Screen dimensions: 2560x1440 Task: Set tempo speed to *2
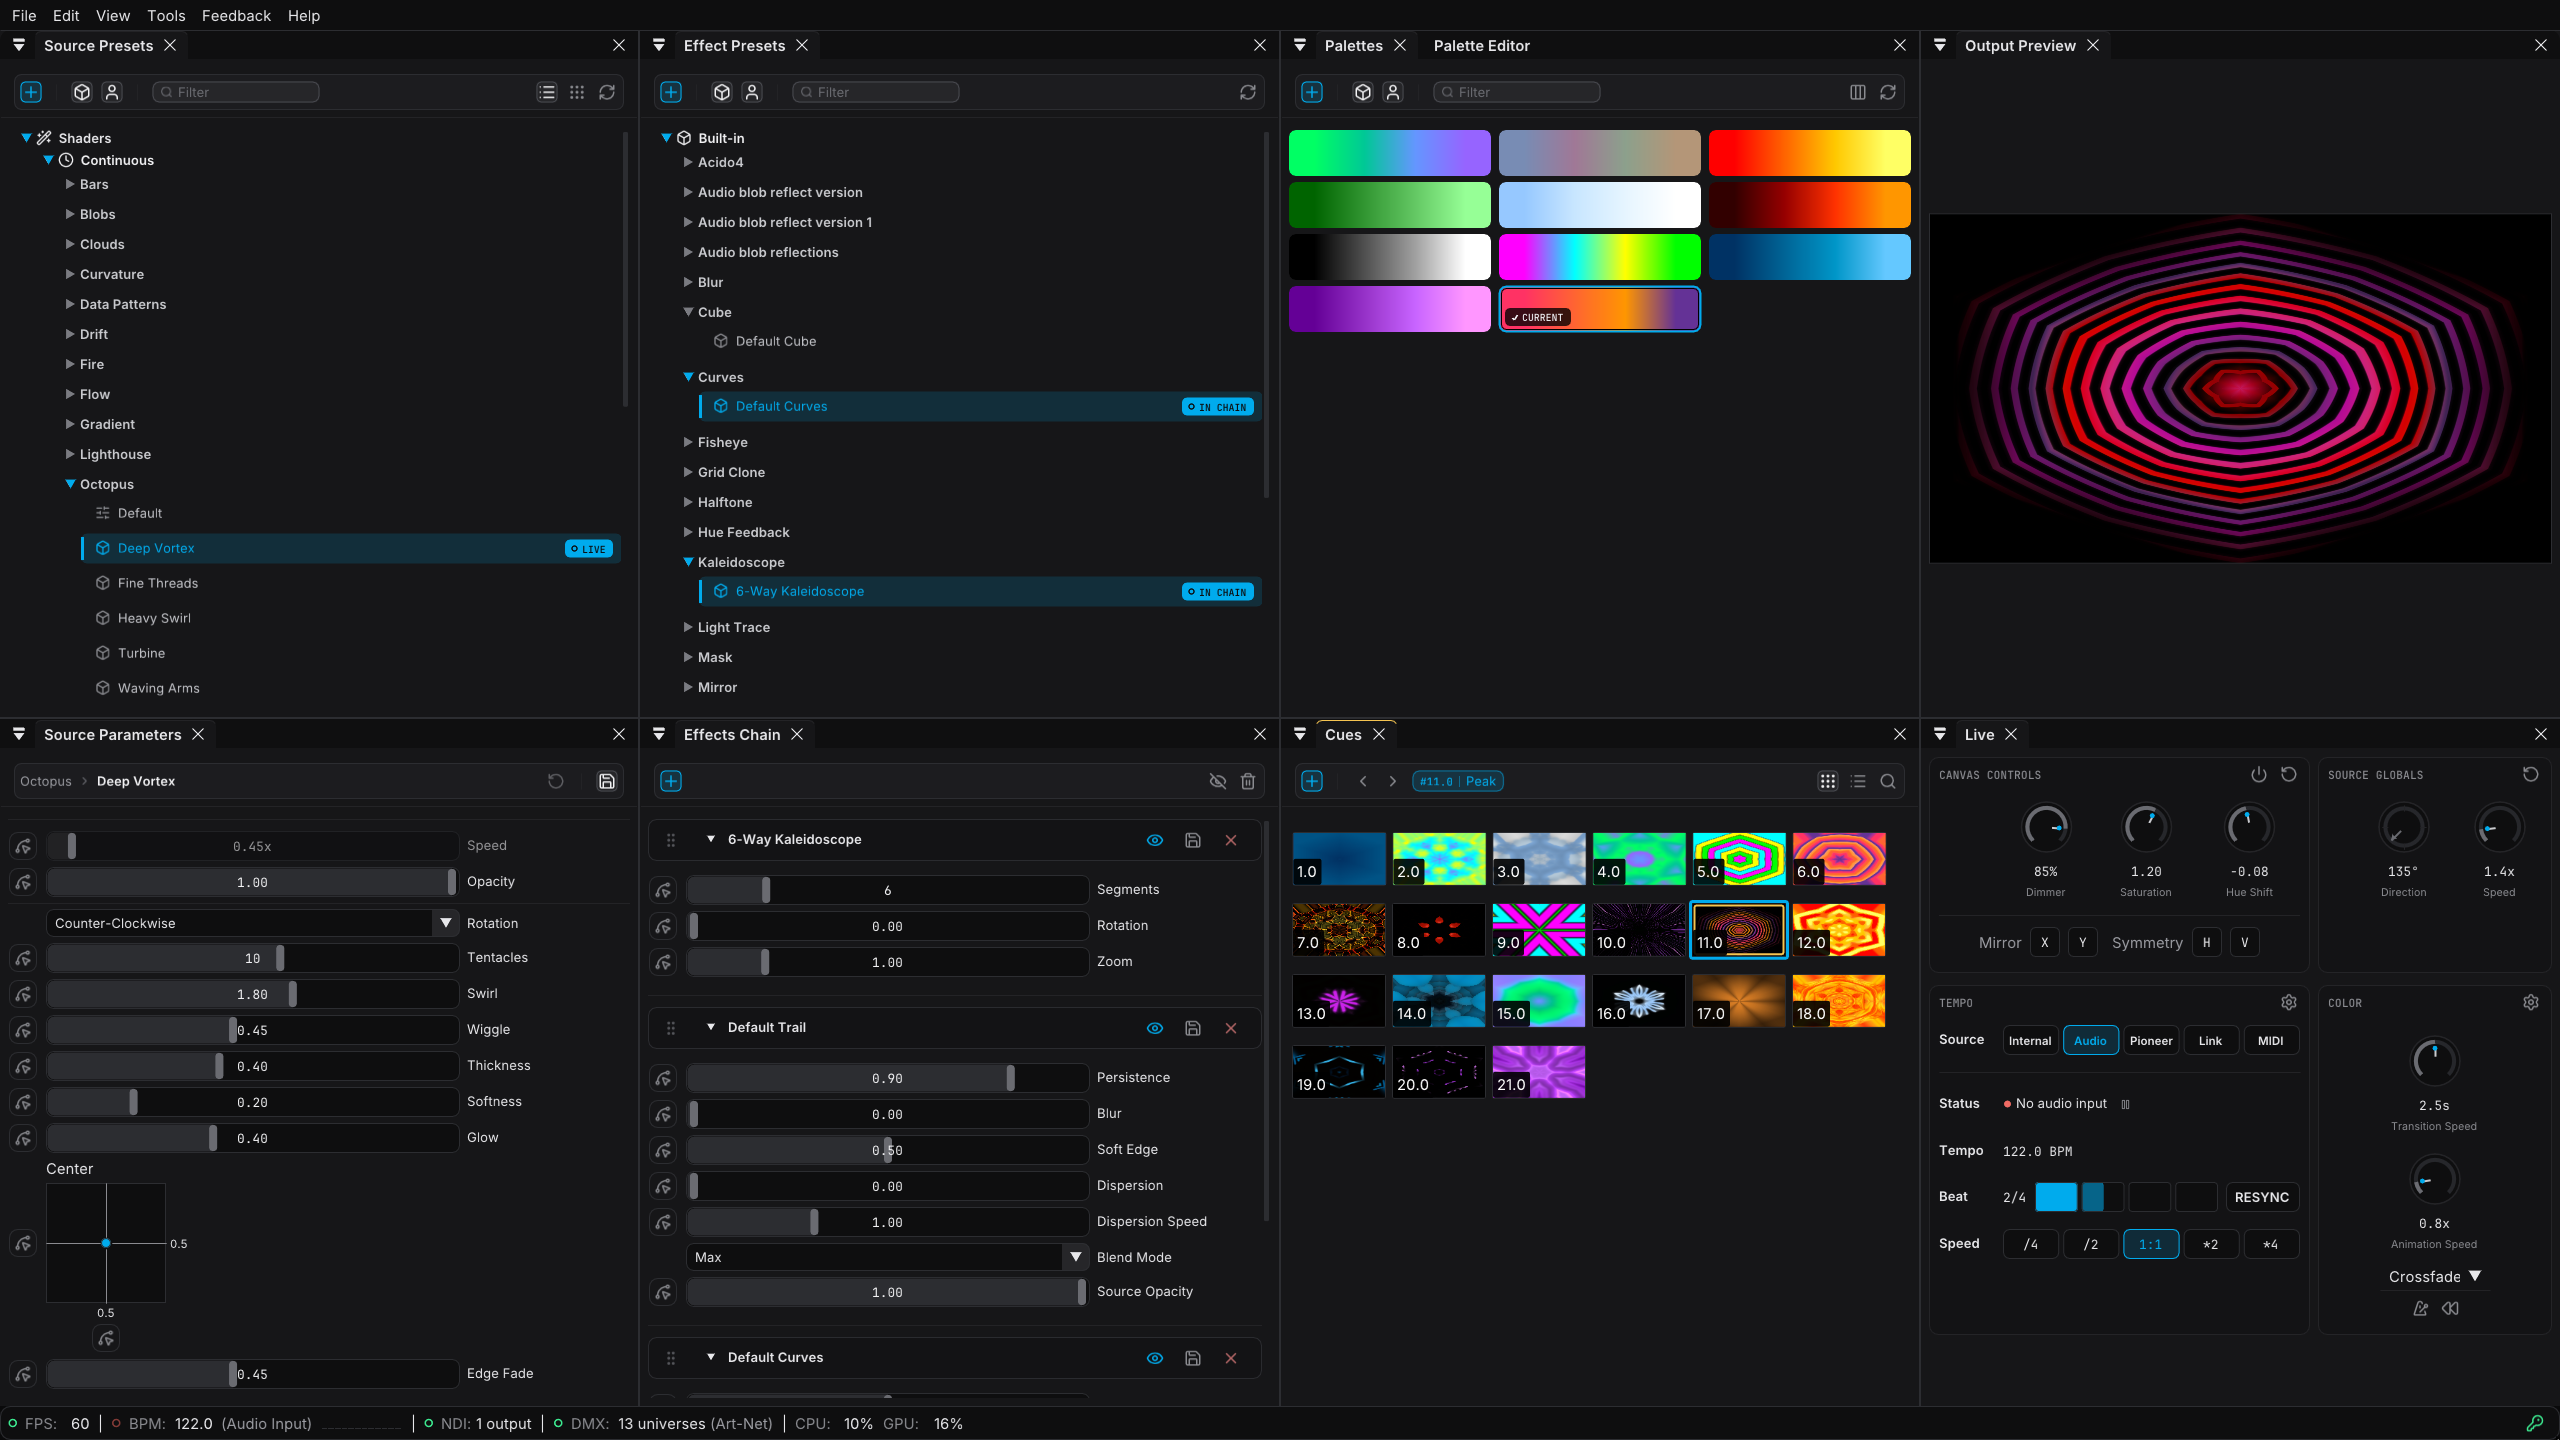point(2210,1244)
